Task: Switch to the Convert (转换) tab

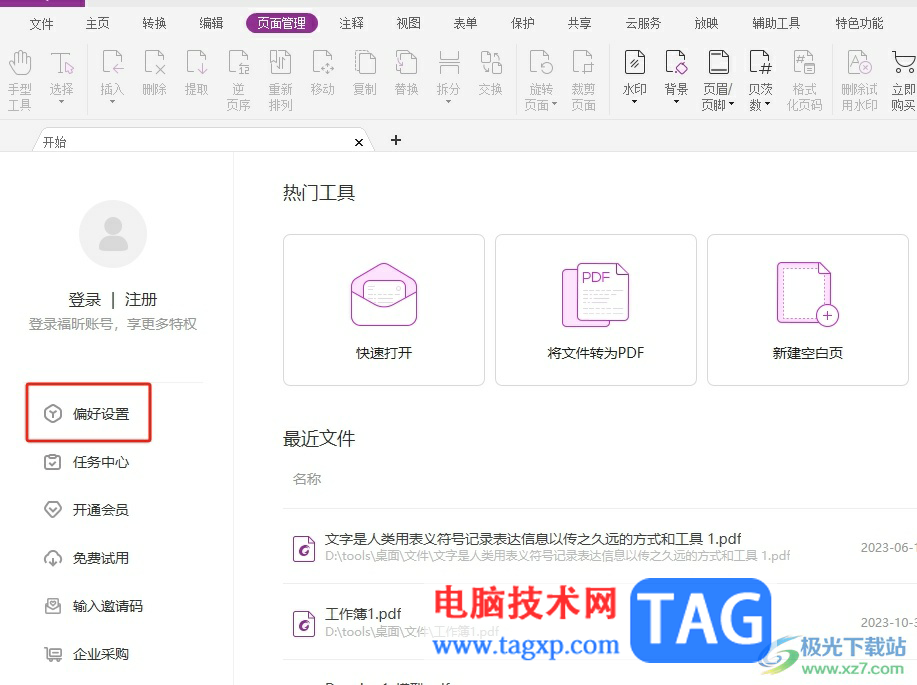Action: pos(154,23)
